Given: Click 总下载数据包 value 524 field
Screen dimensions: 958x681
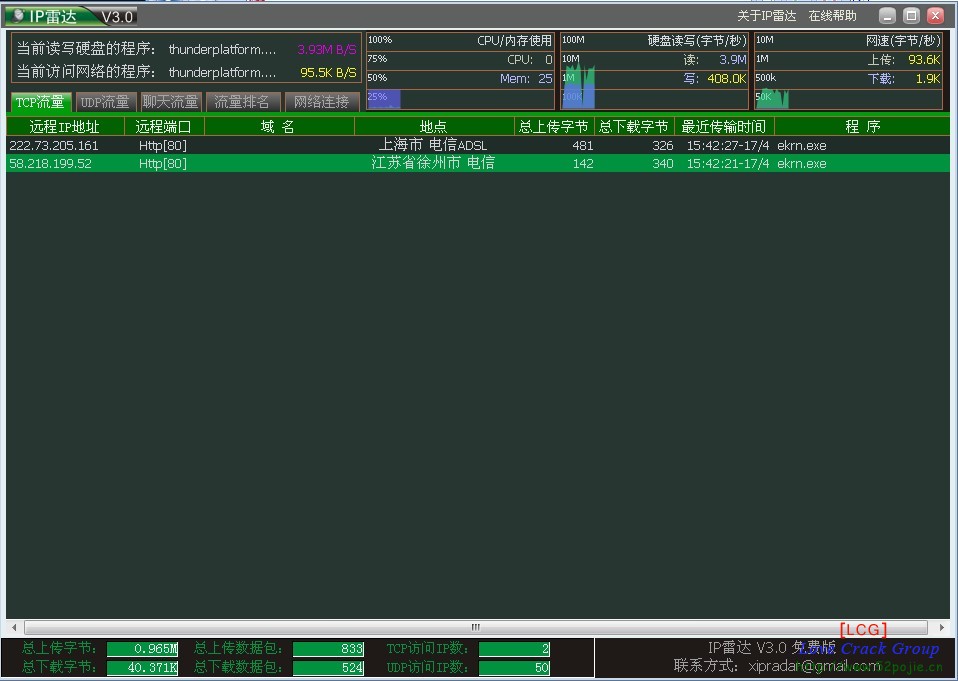Looking at the screenshot, I should (329, 668).
